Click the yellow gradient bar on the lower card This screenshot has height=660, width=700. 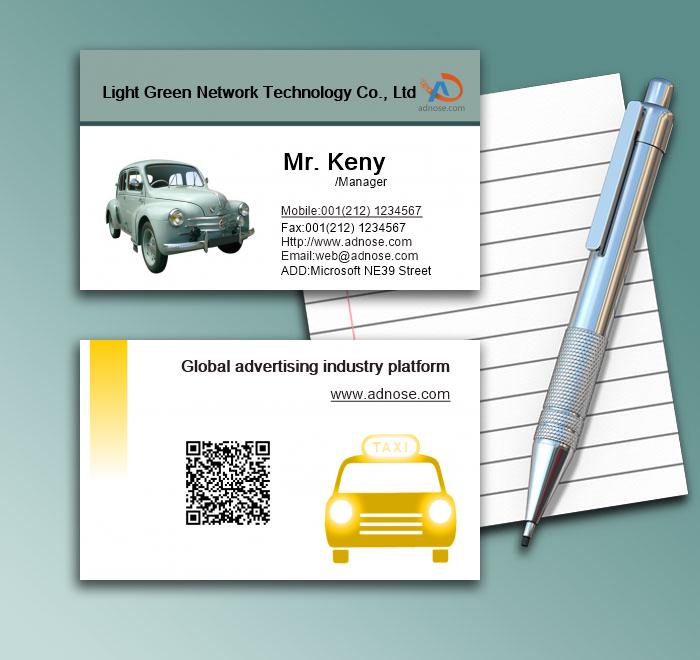pos(108,410)
